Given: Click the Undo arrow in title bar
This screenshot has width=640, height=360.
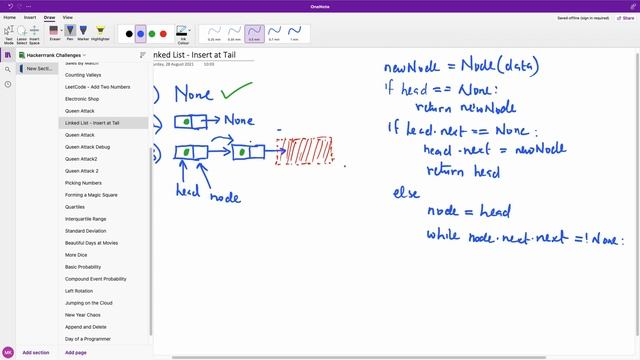Looking at the screenshot, I should [10, 6].
